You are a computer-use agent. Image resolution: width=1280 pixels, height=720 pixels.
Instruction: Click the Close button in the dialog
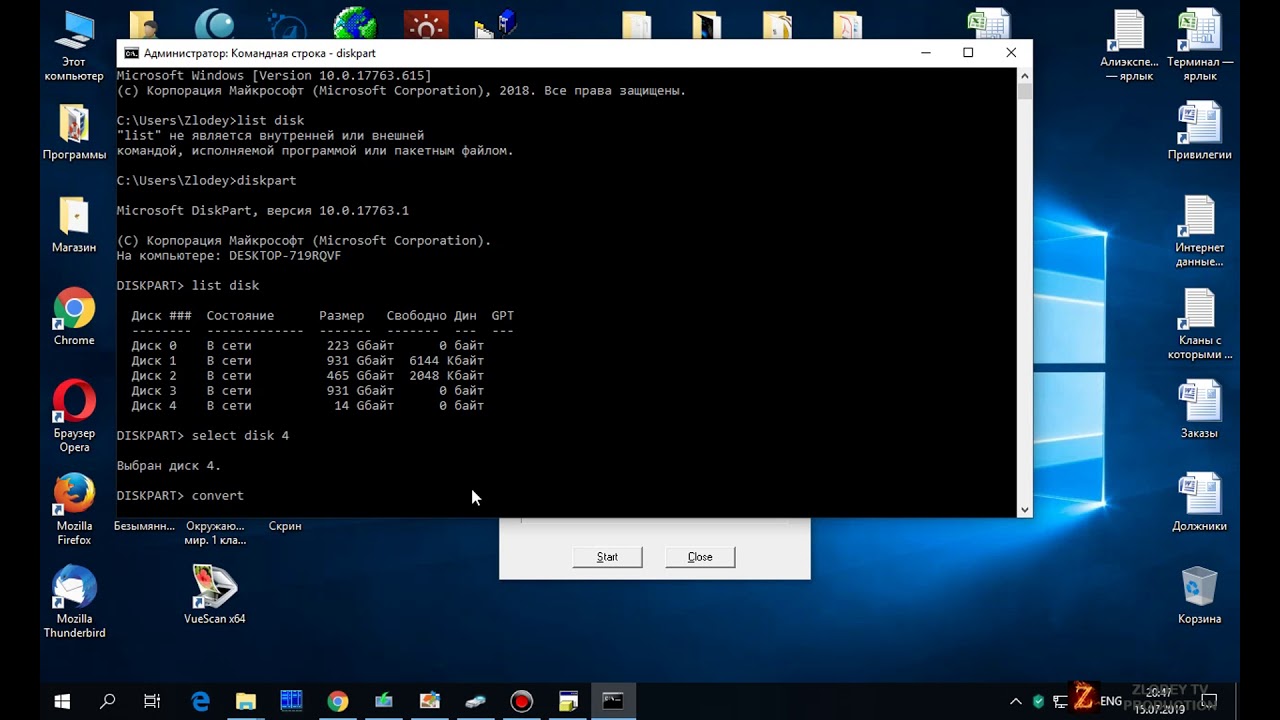700,557
